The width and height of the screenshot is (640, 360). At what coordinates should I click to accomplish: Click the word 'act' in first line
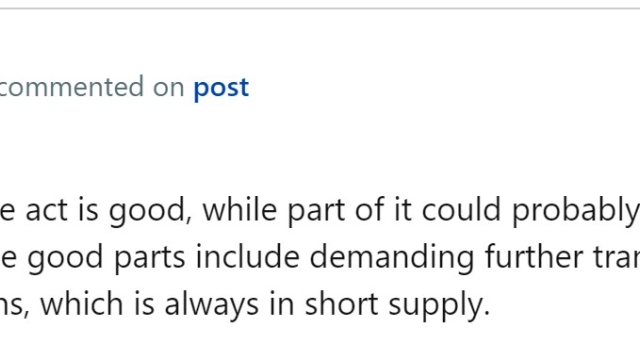(x=47, y=211)
